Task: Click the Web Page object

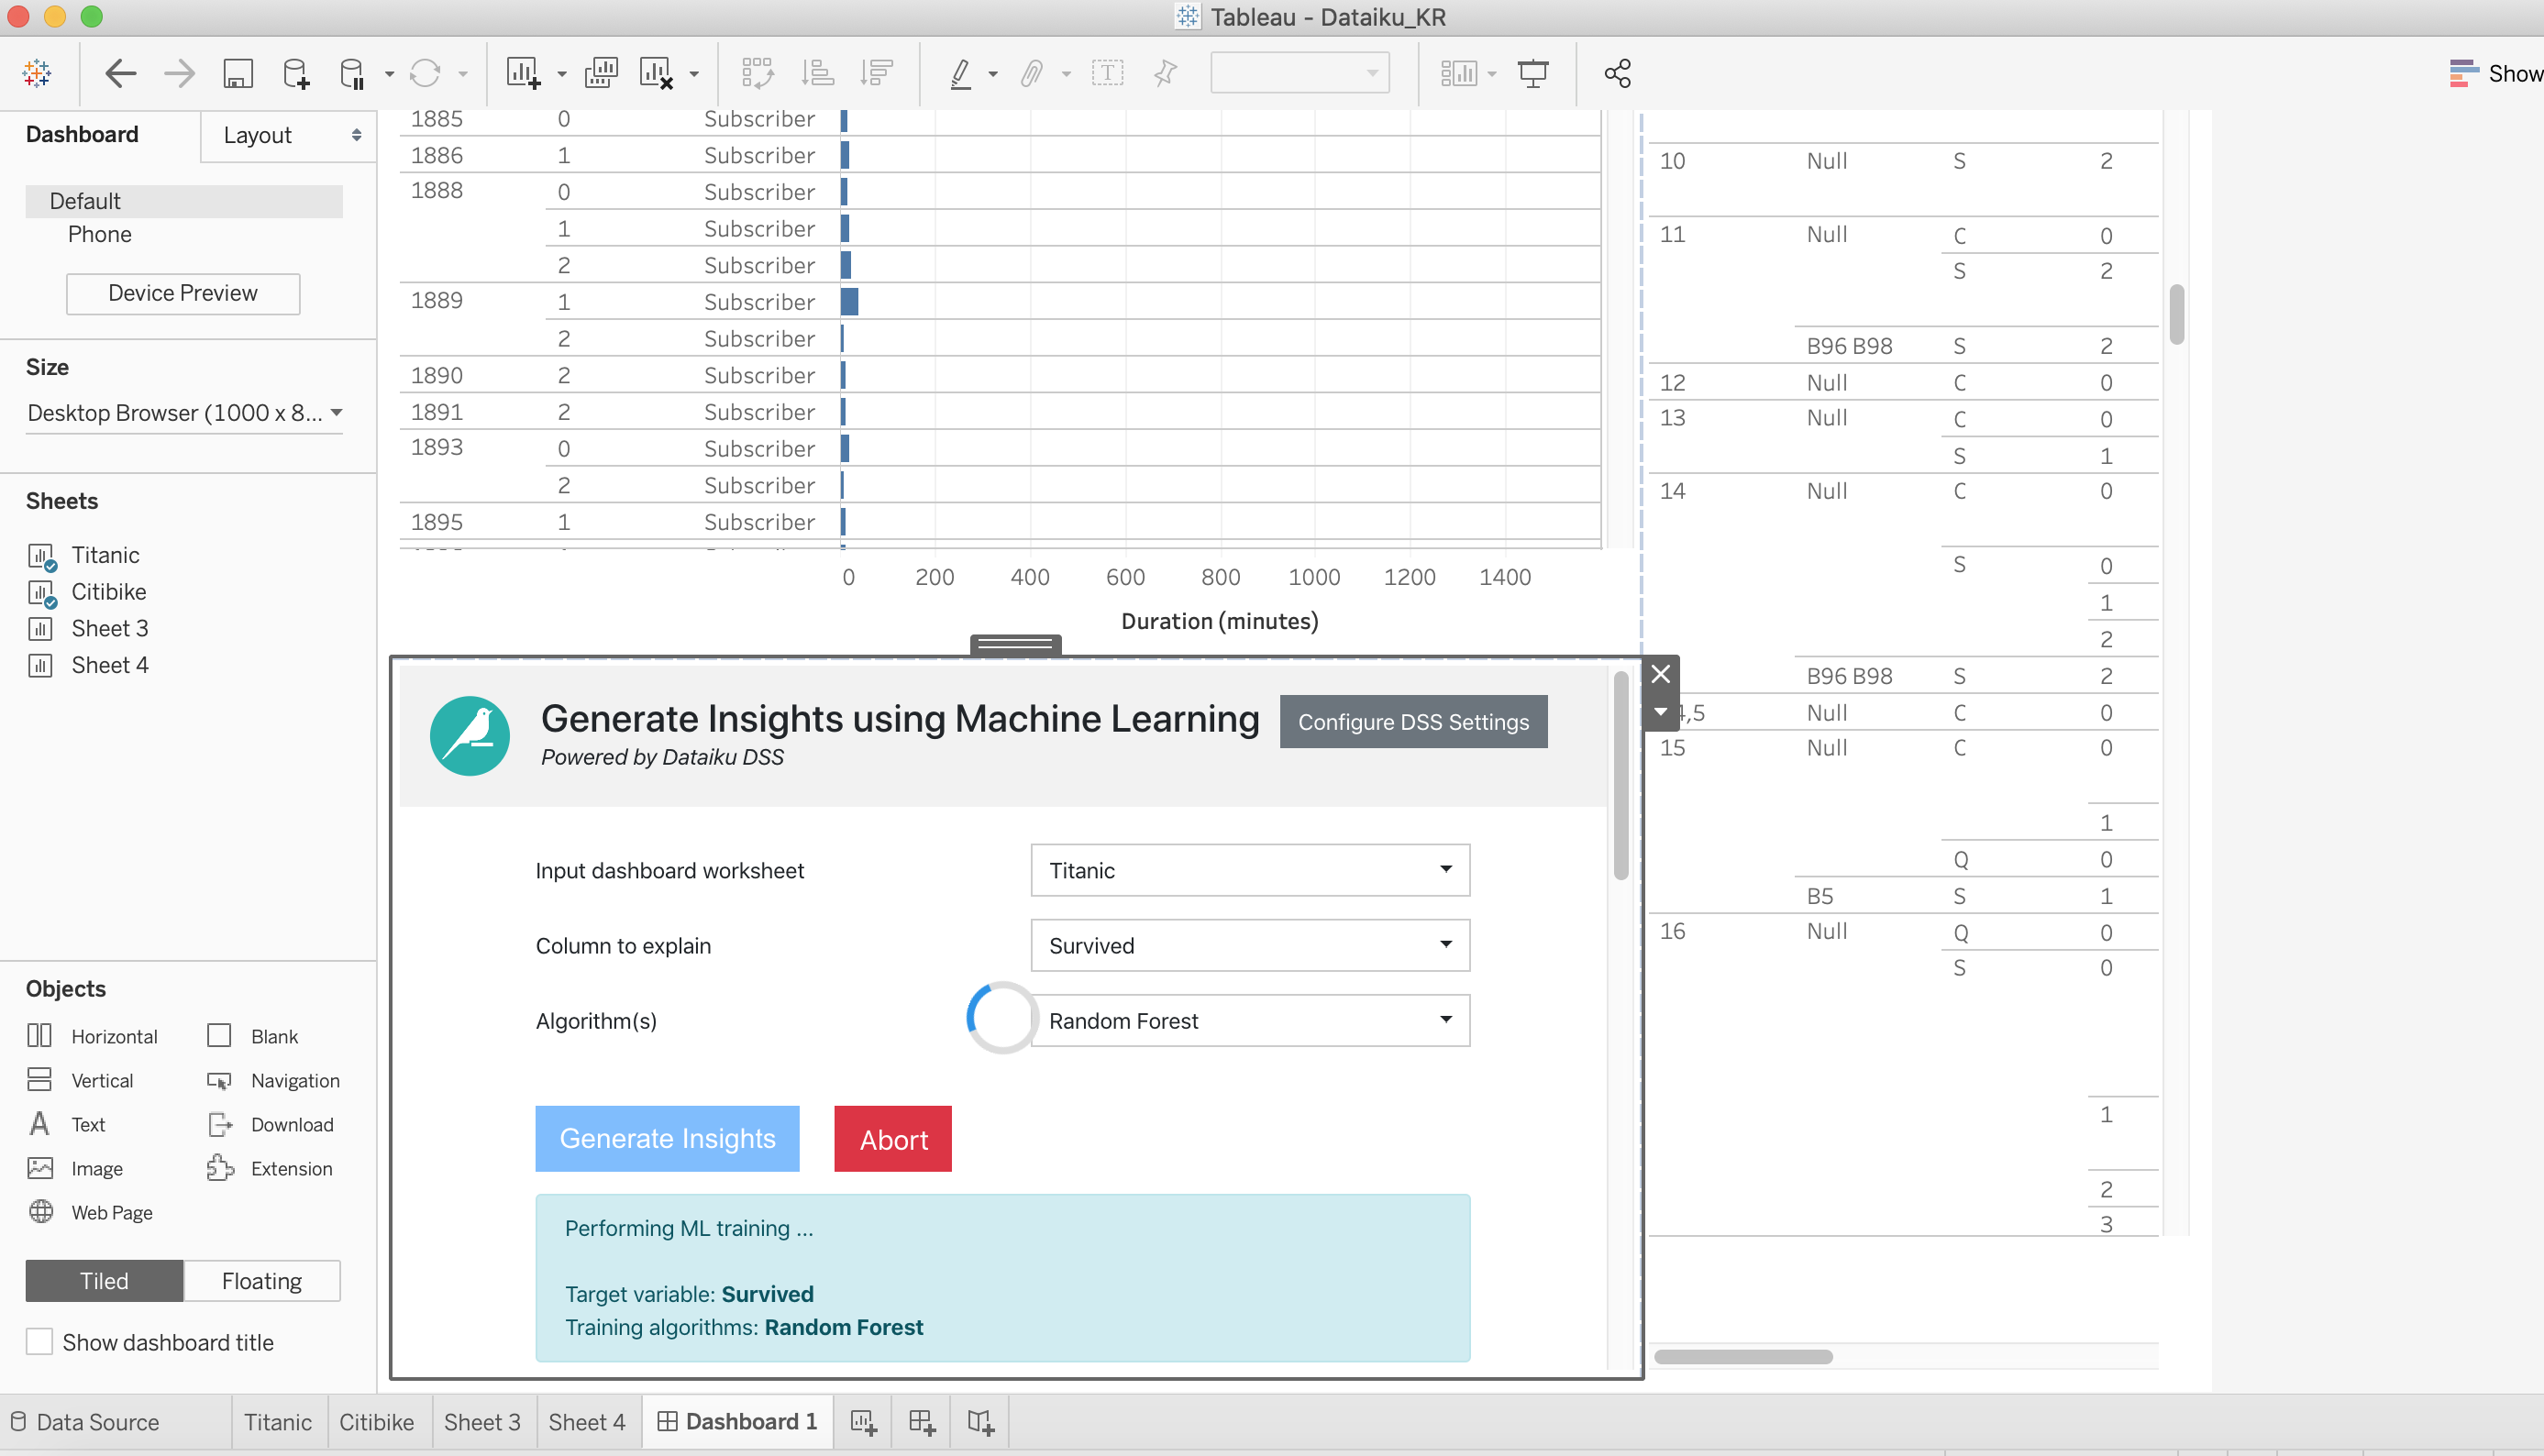Action: point(92,1212)
